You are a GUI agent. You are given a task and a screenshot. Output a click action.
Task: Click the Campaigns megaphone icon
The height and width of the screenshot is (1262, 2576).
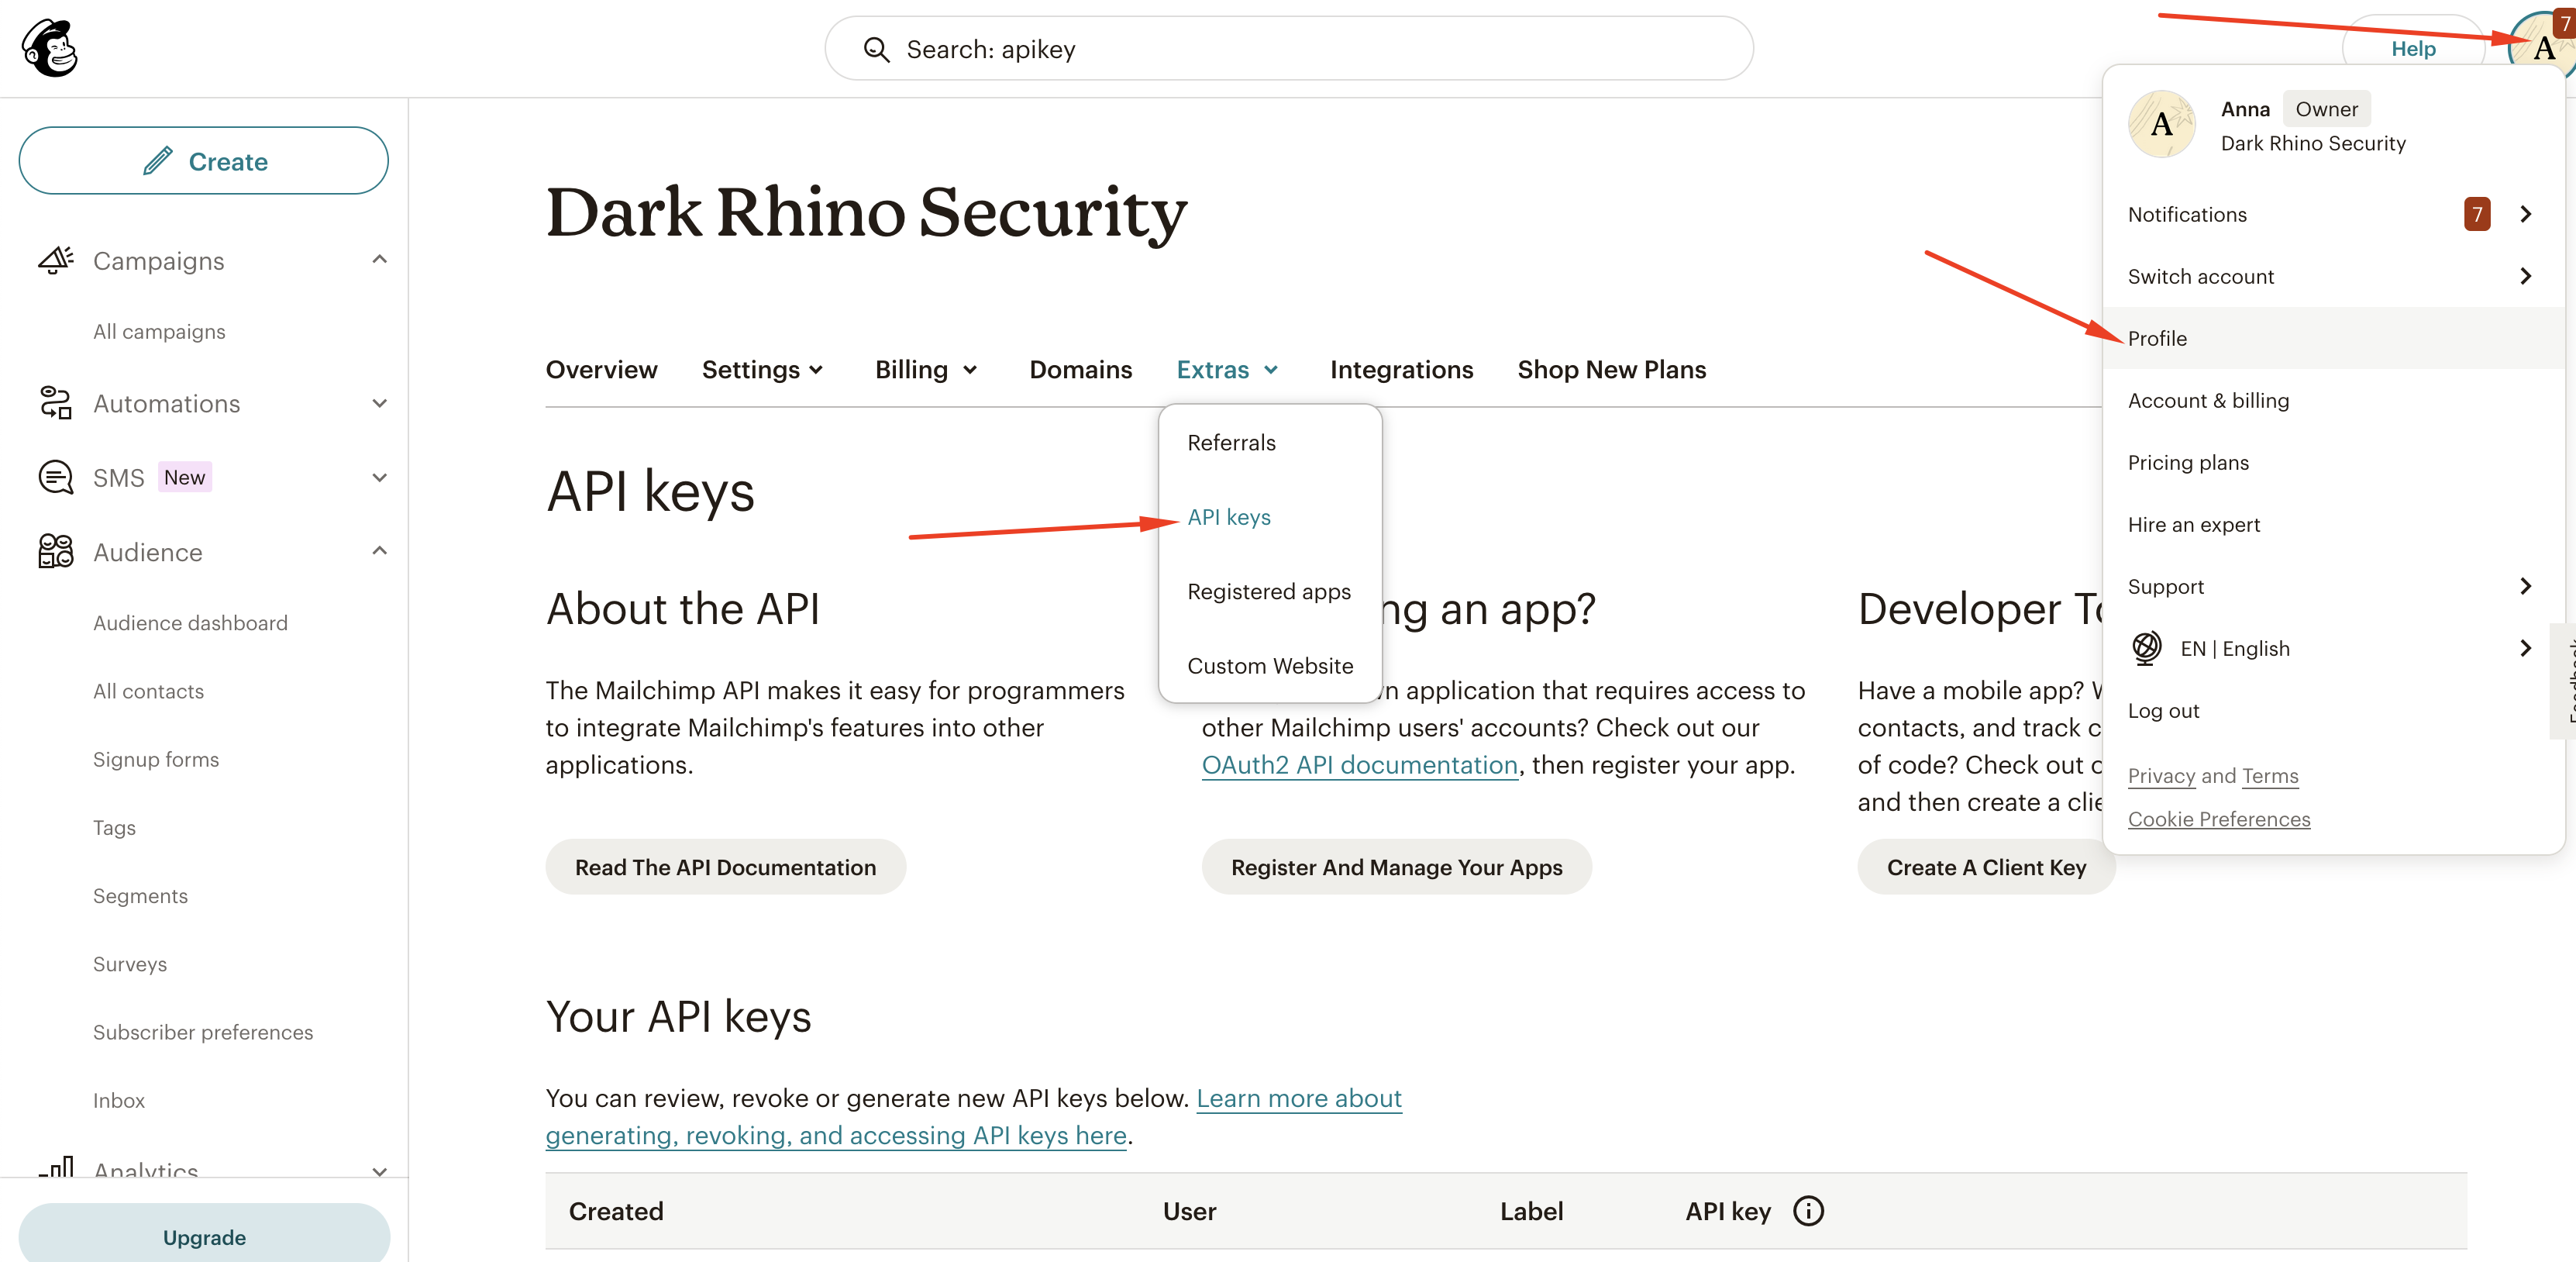tap(56, 260)
